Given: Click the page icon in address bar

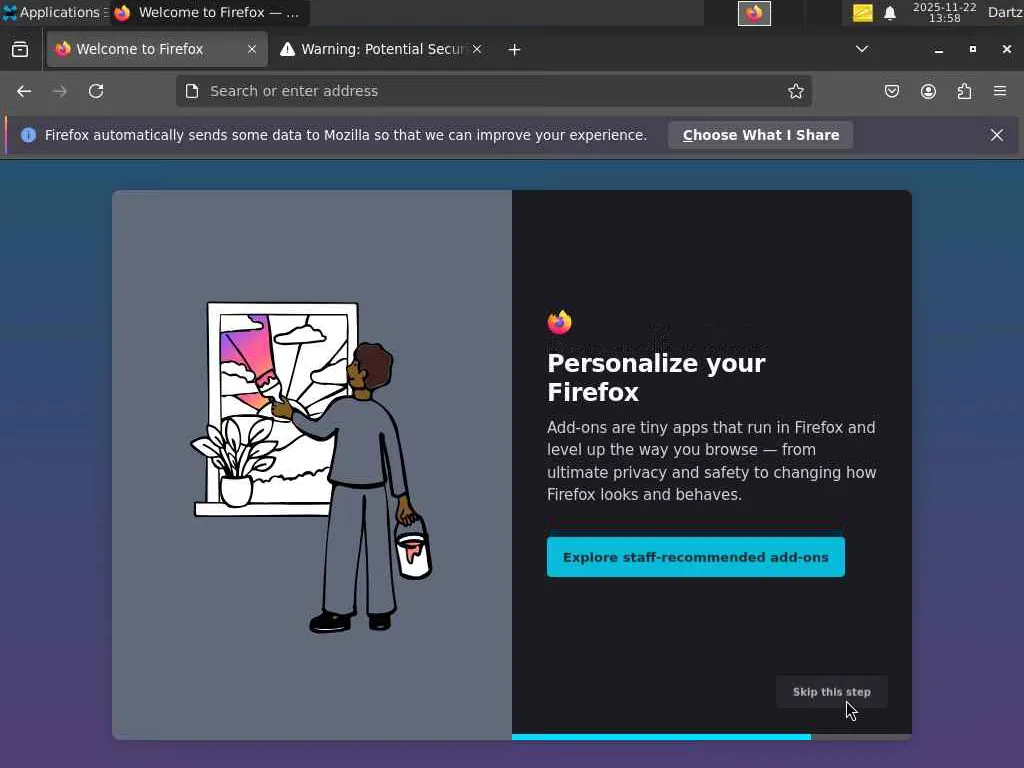Looking at the screenshot, I should pos(192,91).
